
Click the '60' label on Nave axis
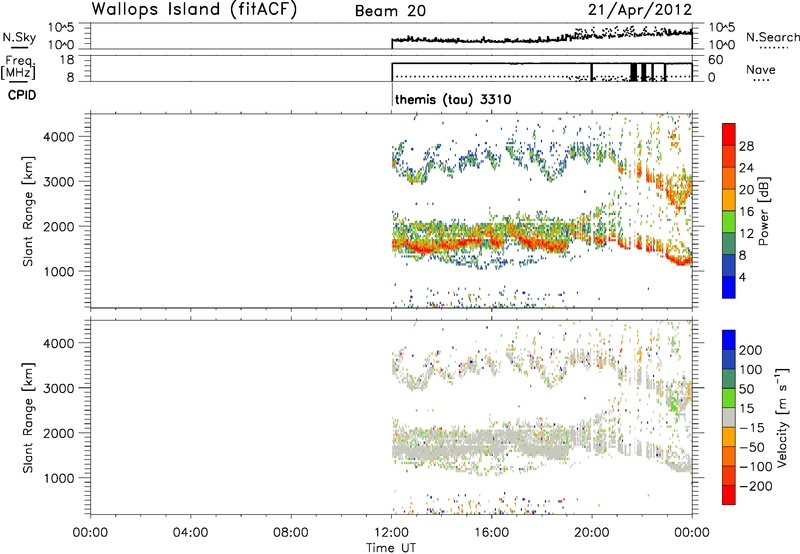pyautogui.click(x=716, y=60)
